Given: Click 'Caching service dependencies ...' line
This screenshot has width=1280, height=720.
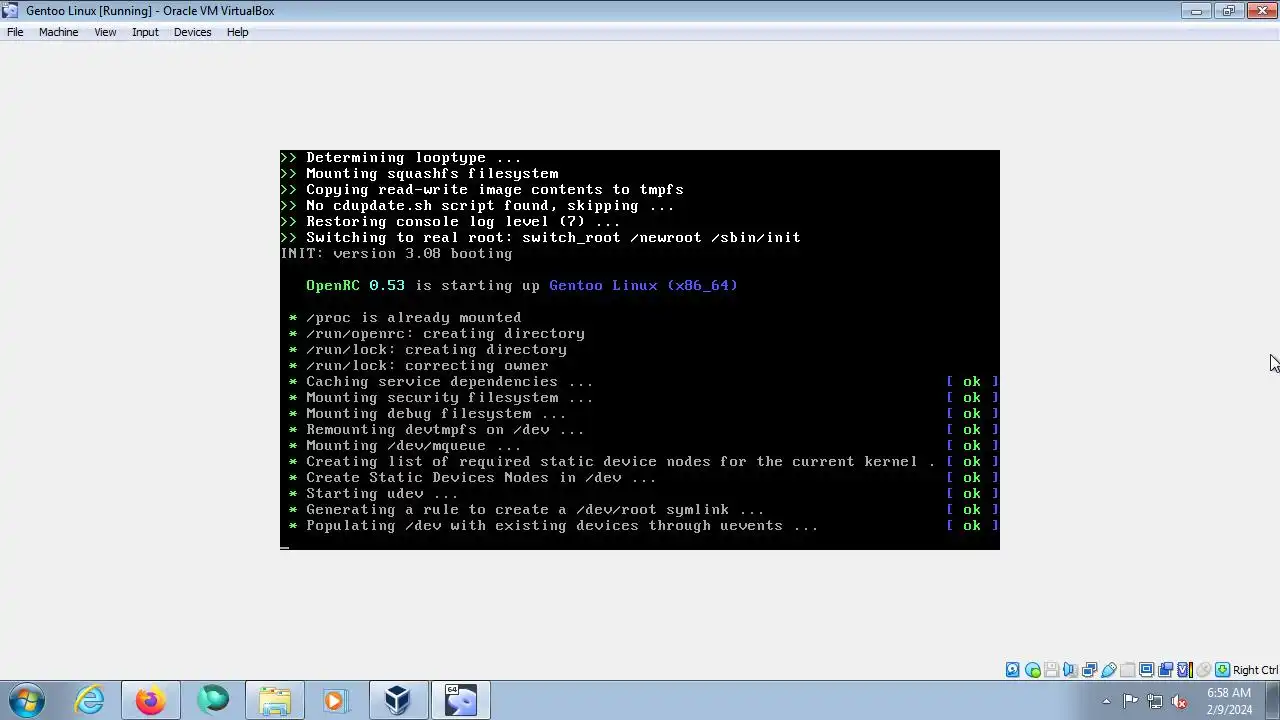Looking at the screenshot, I should 449,382.
